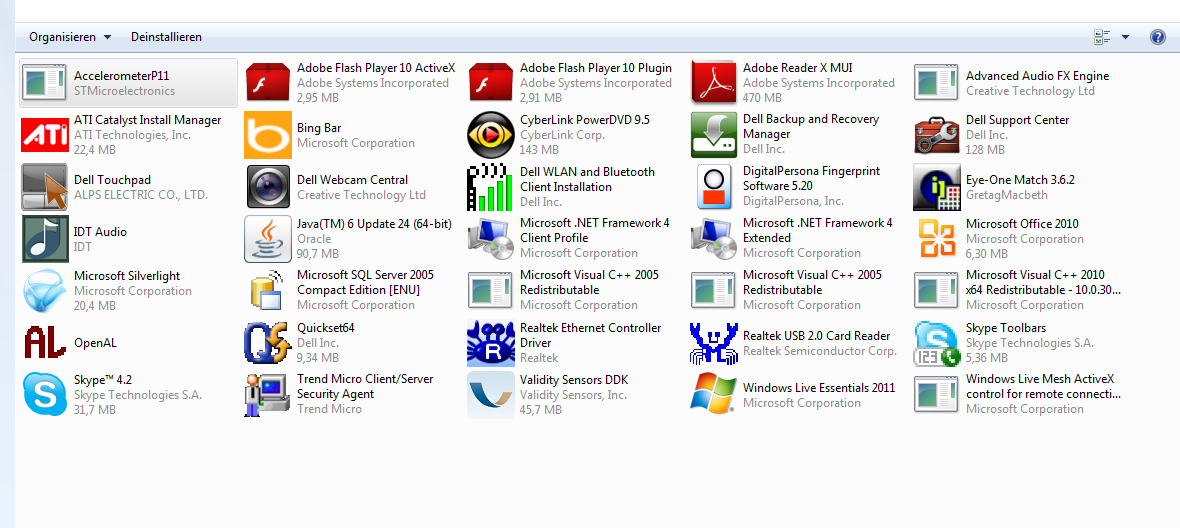Click the 'Oracle' publisher text under Java
Image resolution: width=1180 pixels, height=528 pixels.
[314, 239]
